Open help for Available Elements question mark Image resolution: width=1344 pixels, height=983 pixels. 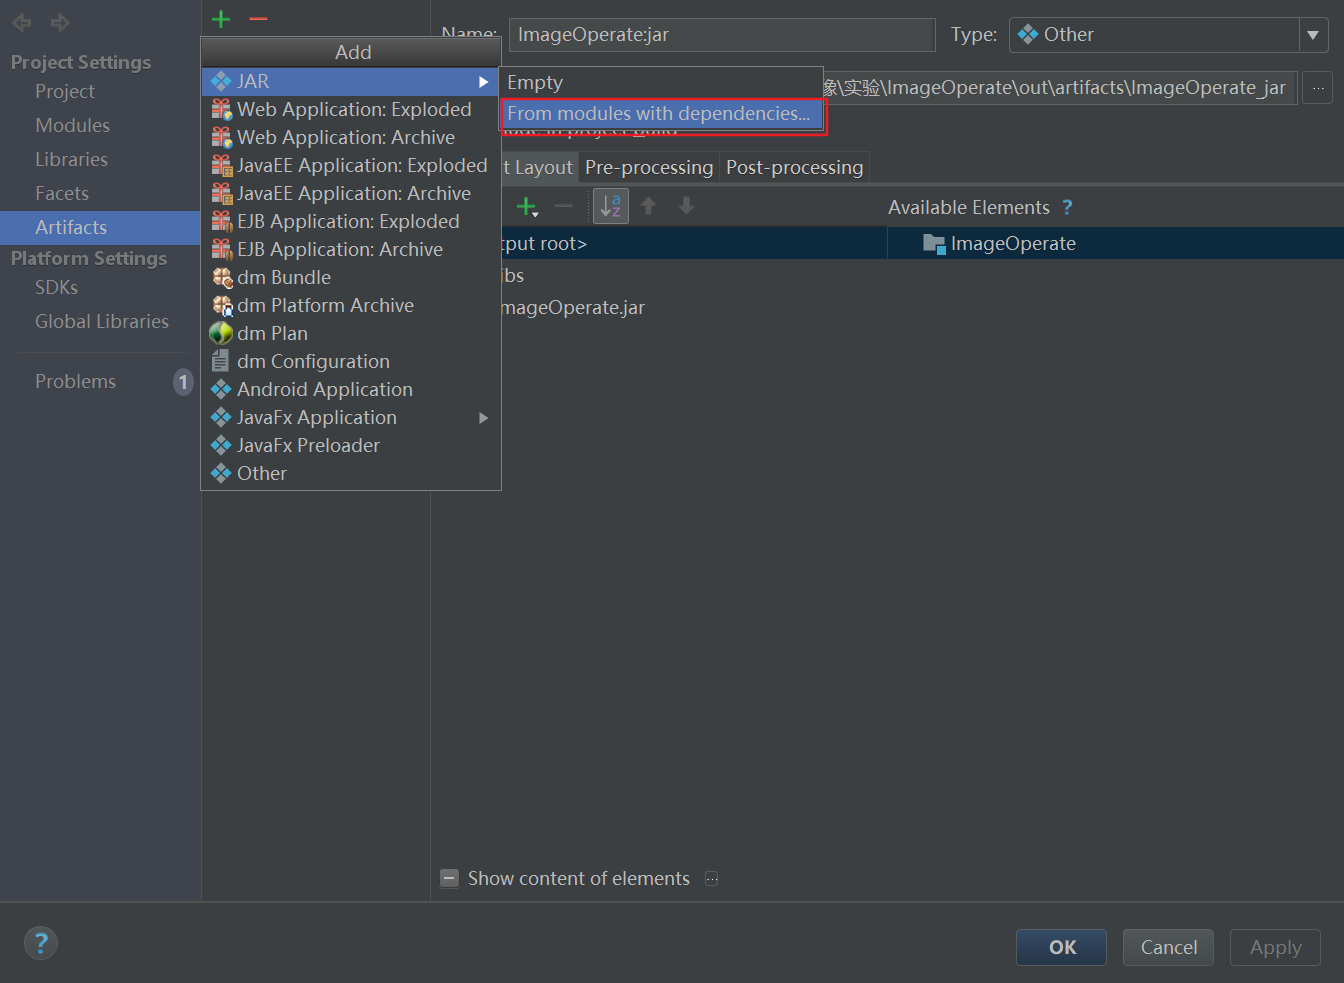[x=1066, y=207]
